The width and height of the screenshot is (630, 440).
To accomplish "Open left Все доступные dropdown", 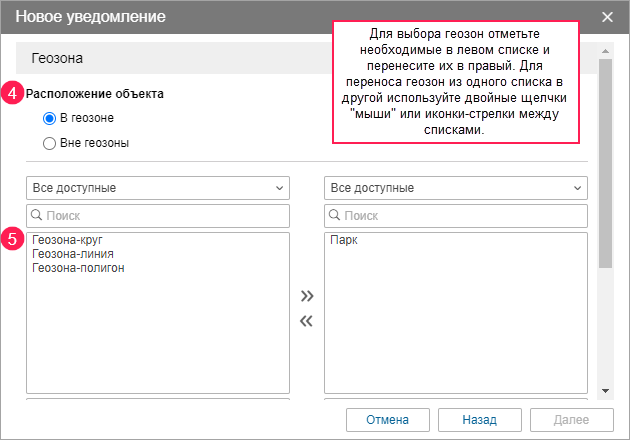I will click(x=158, y=188).
